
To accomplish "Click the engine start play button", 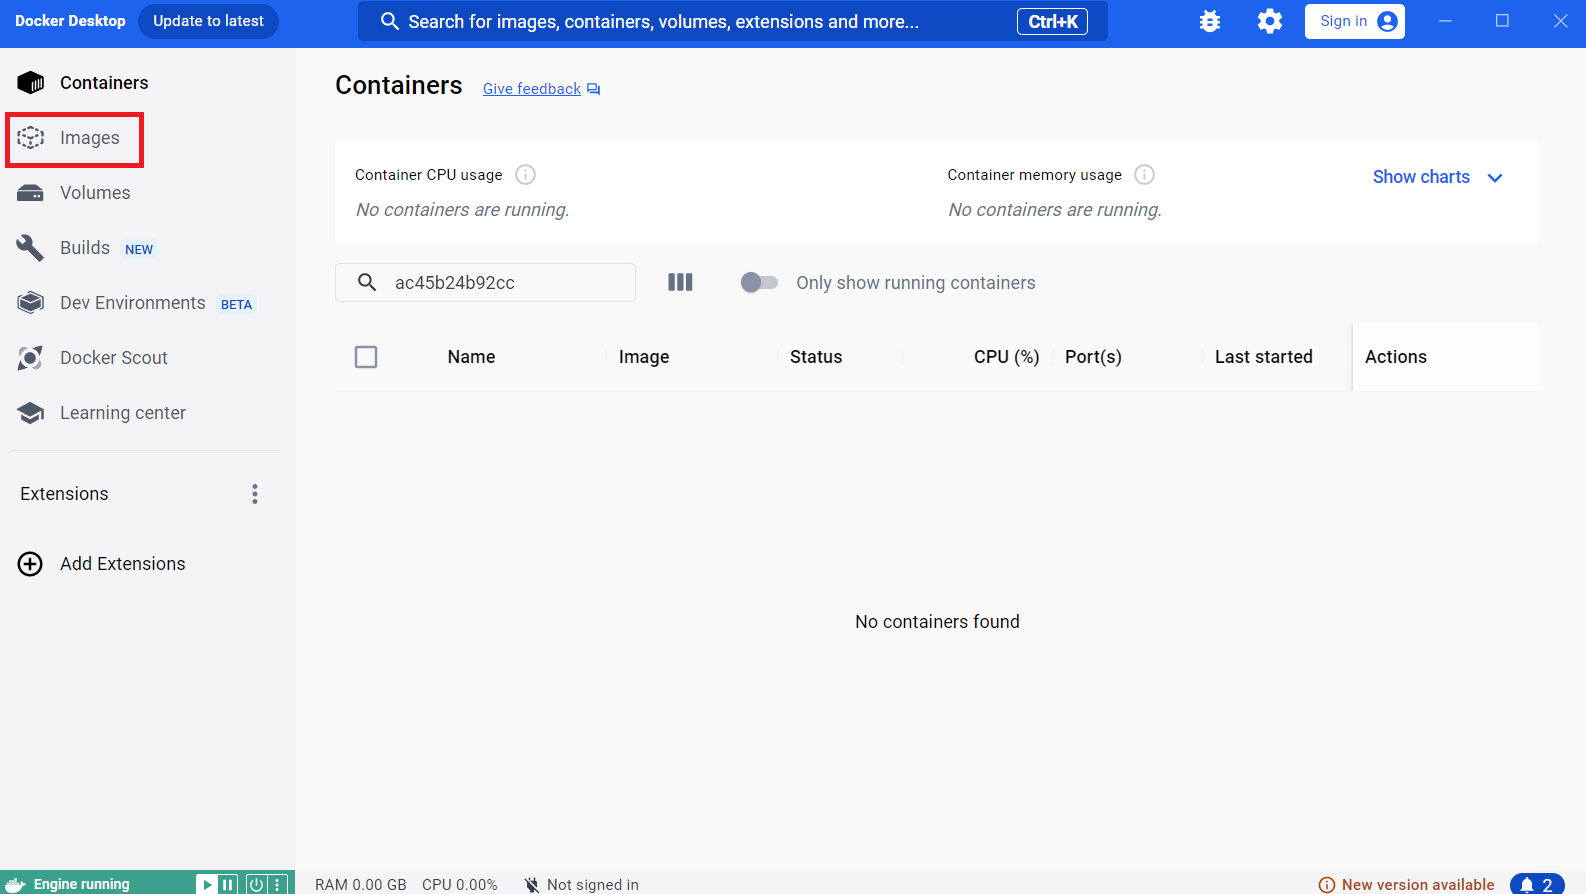I will click(x=206, y=884).
